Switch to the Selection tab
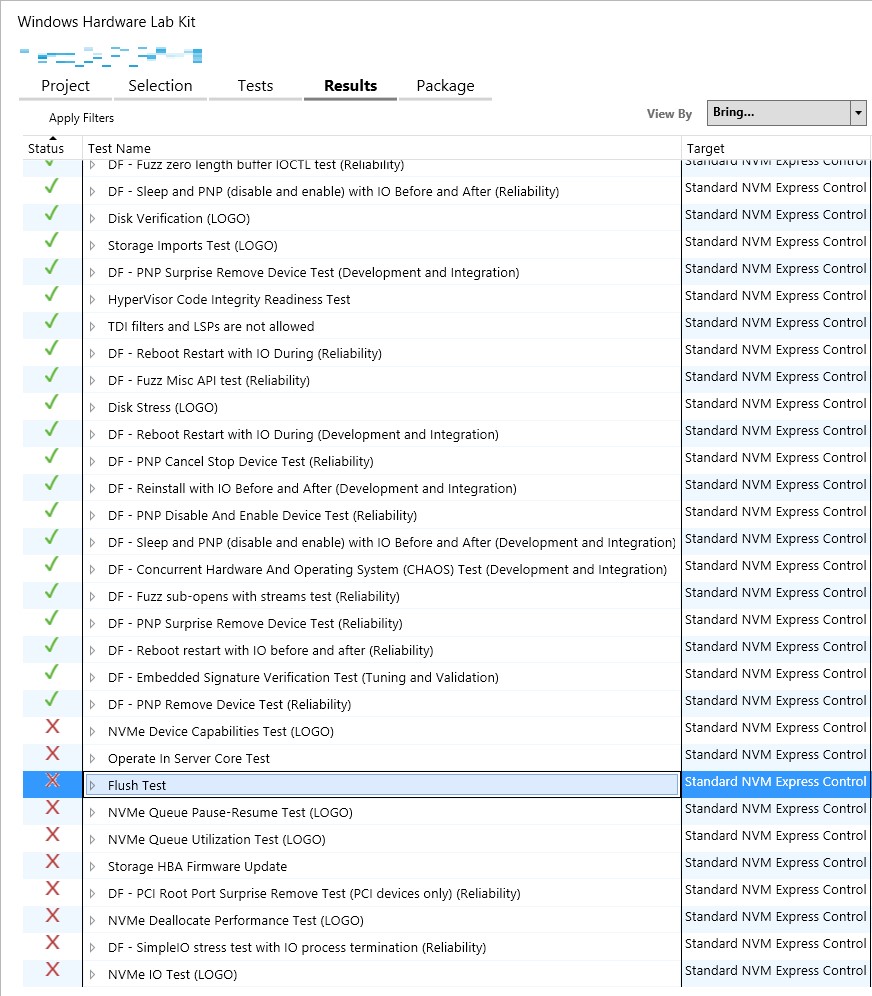Viewport: 872px width, 996px height. pos(160,86)
